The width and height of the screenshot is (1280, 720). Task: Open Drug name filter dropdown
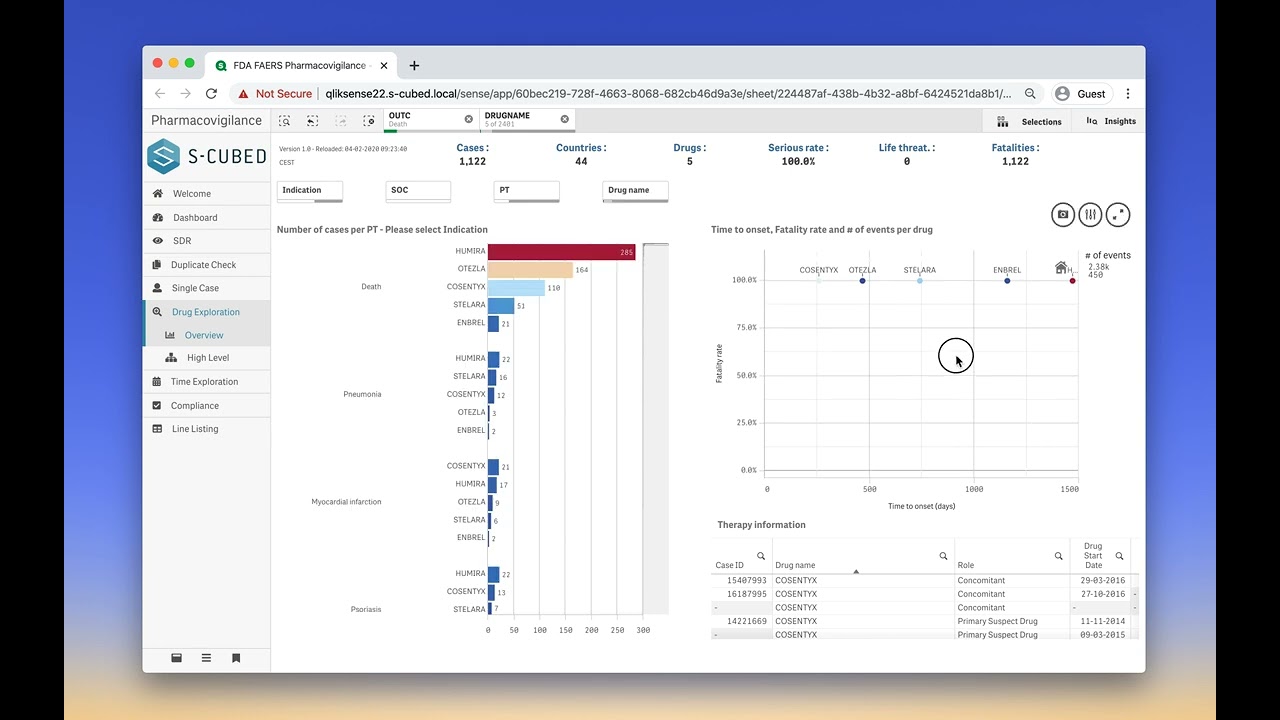635,191
